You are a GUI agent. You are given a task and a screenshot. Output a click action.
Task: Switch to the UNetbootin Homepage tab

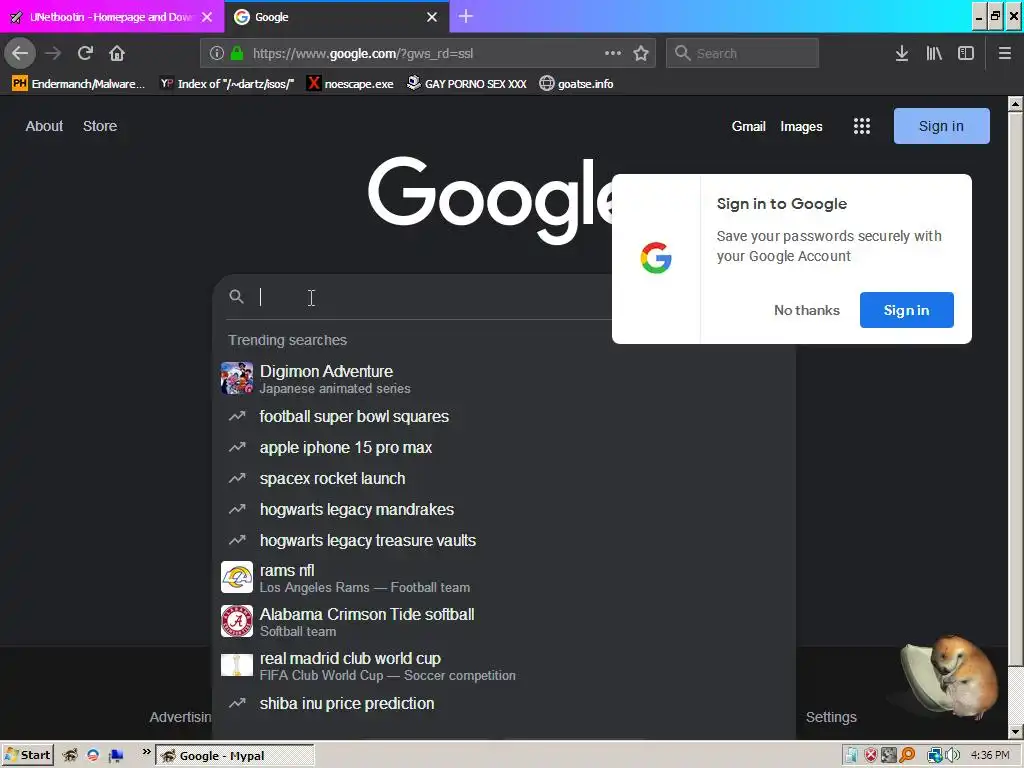coord(111,17)
